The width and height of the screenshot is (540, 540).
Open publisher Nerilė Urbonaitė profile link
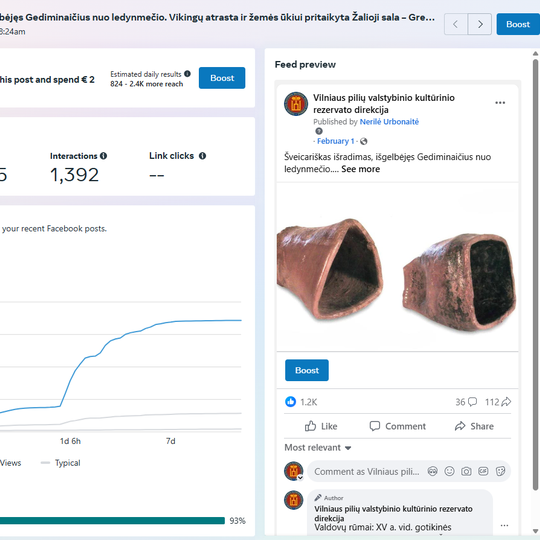389,122
